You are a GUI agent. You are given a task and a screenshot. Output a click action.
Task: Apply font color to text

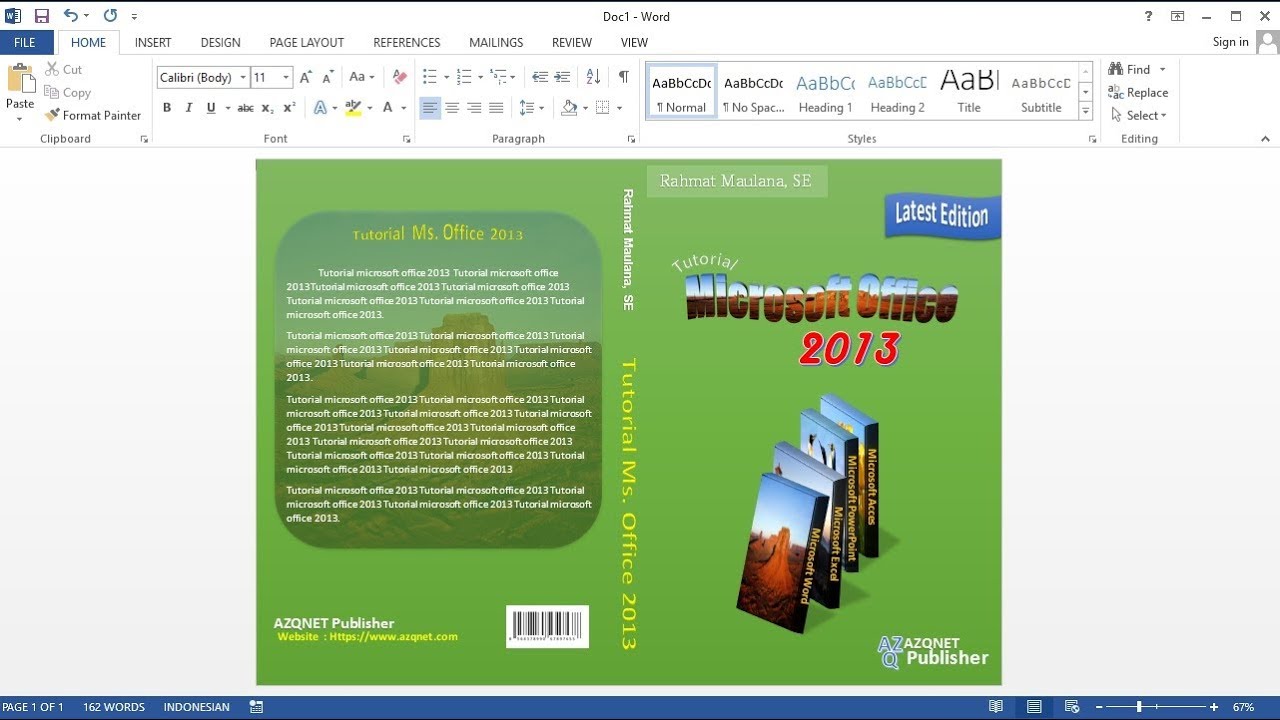point(388,108)
